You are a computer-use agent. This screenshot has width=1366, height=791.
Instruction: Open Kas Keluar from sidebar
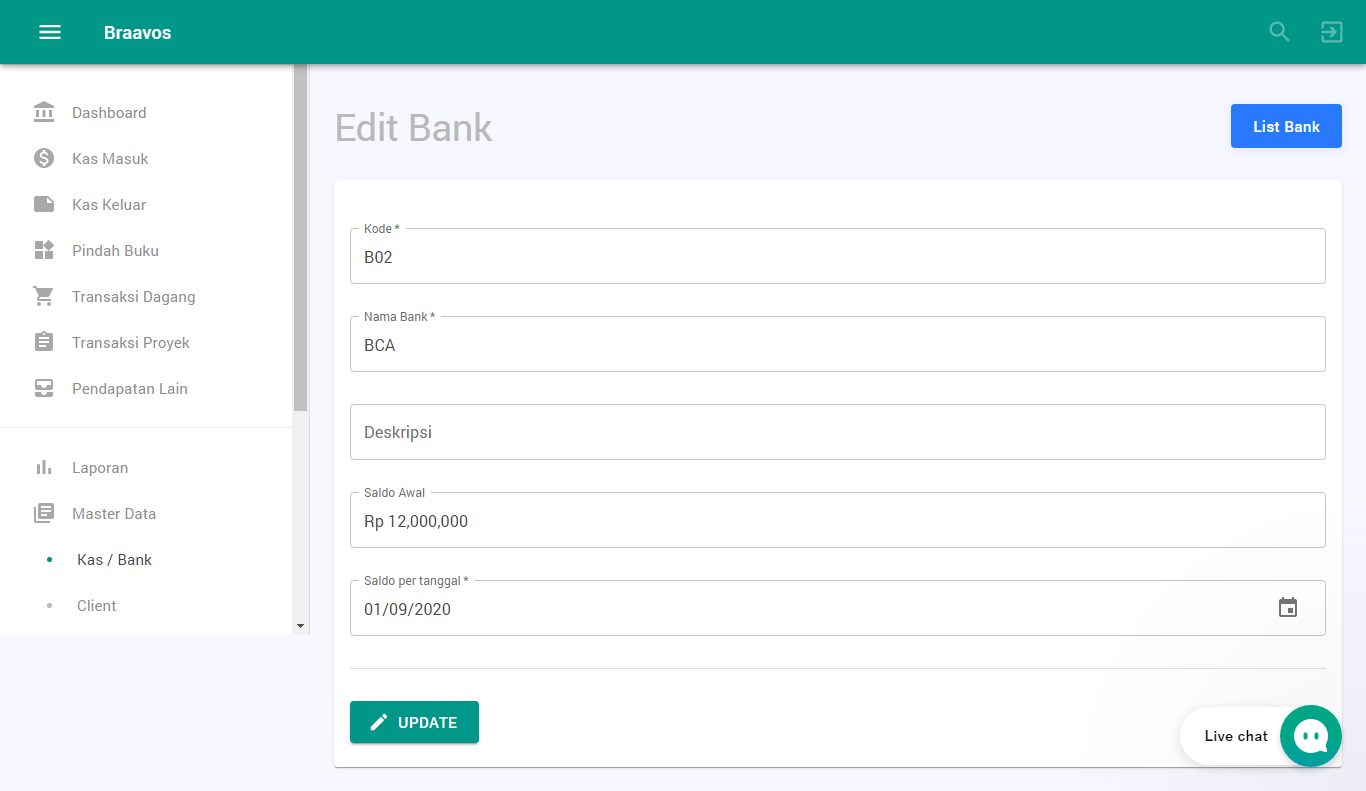[x=108, y=205]
